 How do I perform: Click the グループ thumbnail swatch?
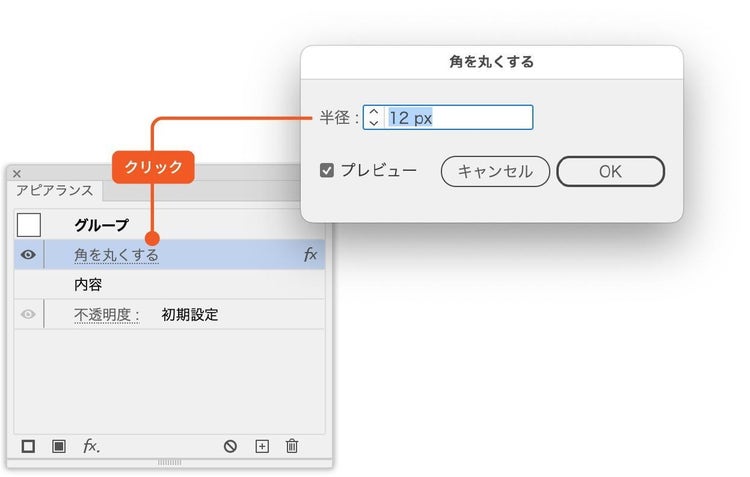point(29,225)
